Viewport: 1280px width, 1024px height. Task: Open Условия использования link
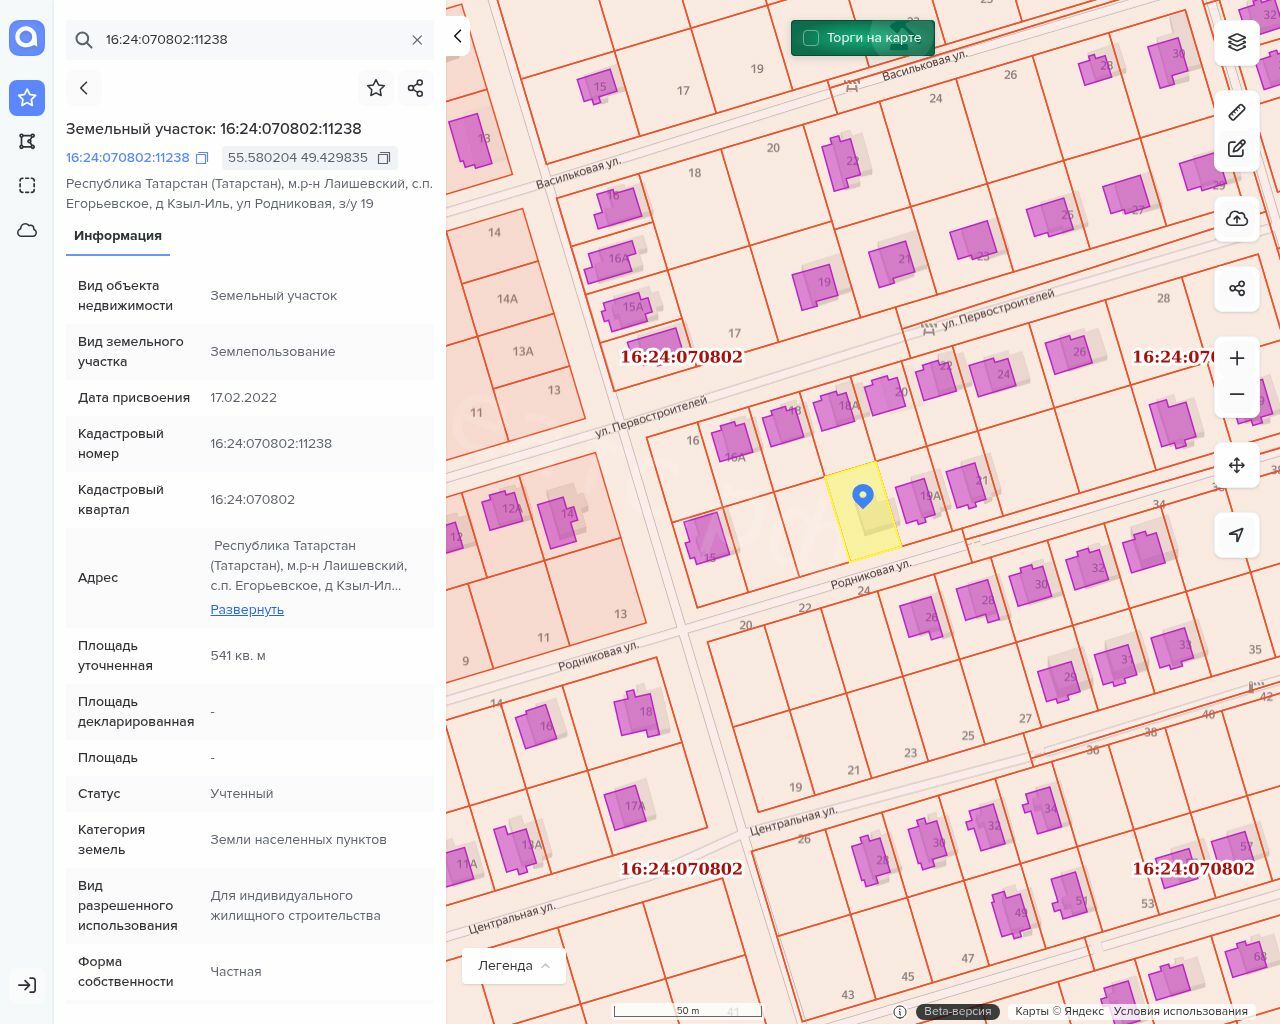pos(1180,1011)
